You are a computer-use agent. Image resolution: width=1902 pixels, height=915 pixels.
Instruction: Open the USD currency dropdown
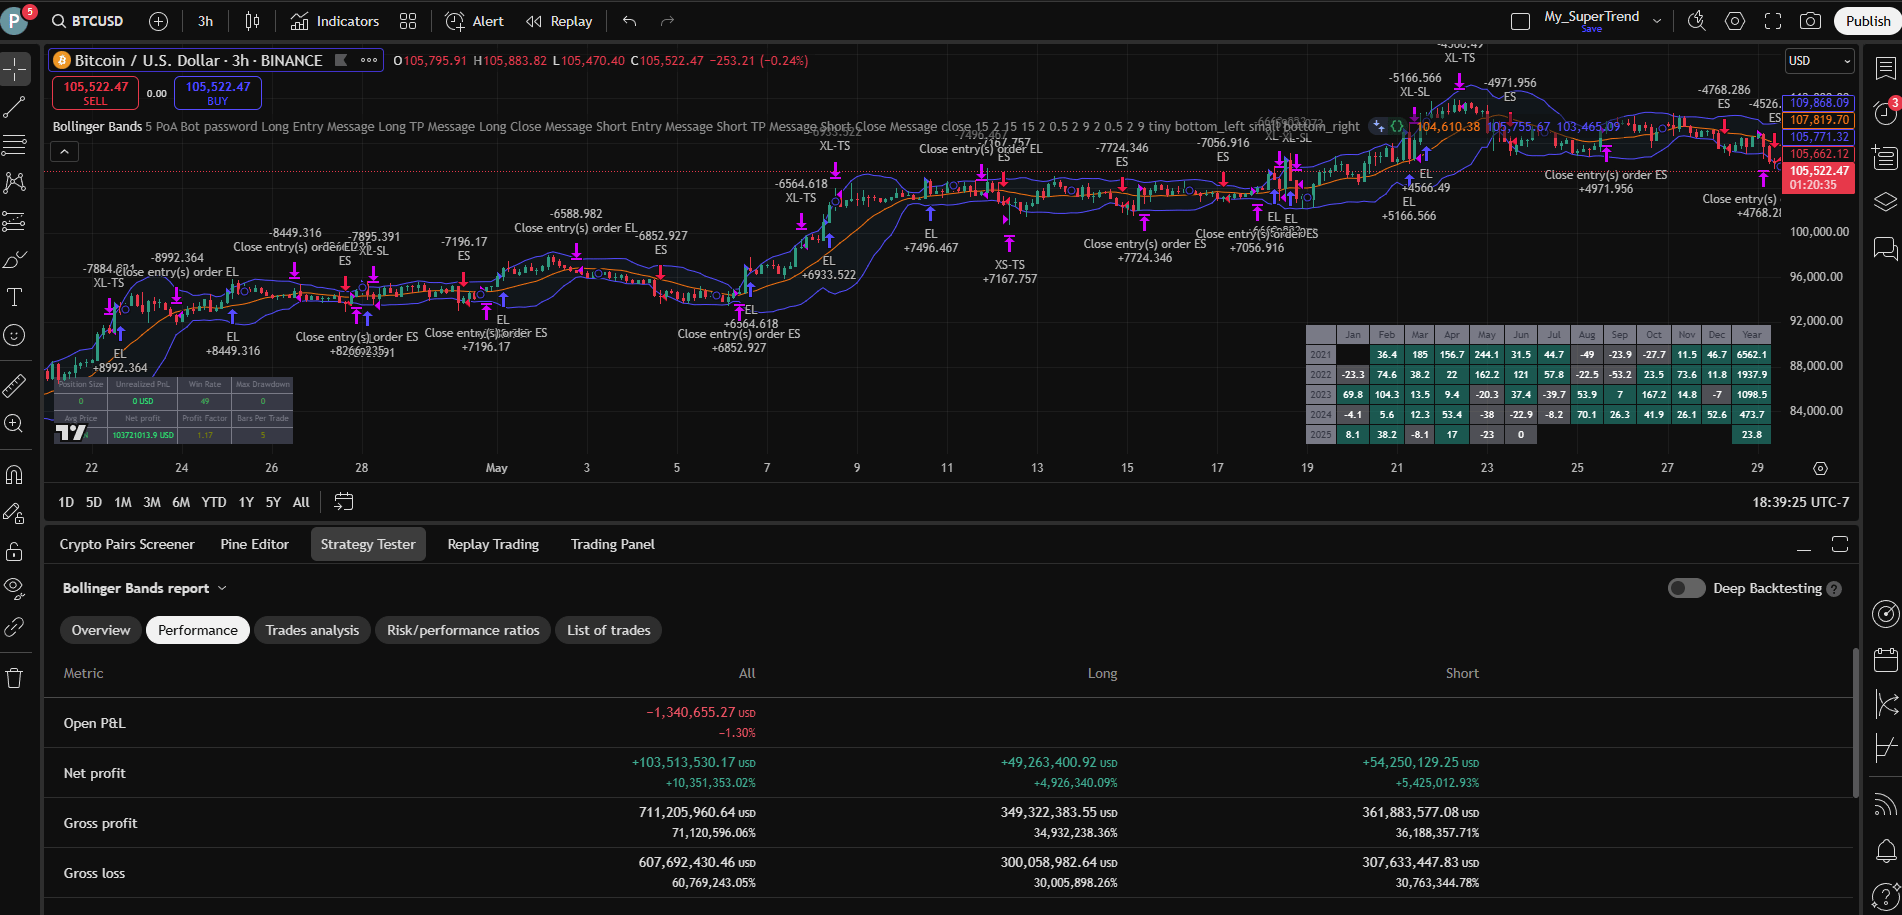tap(1820, 61)
